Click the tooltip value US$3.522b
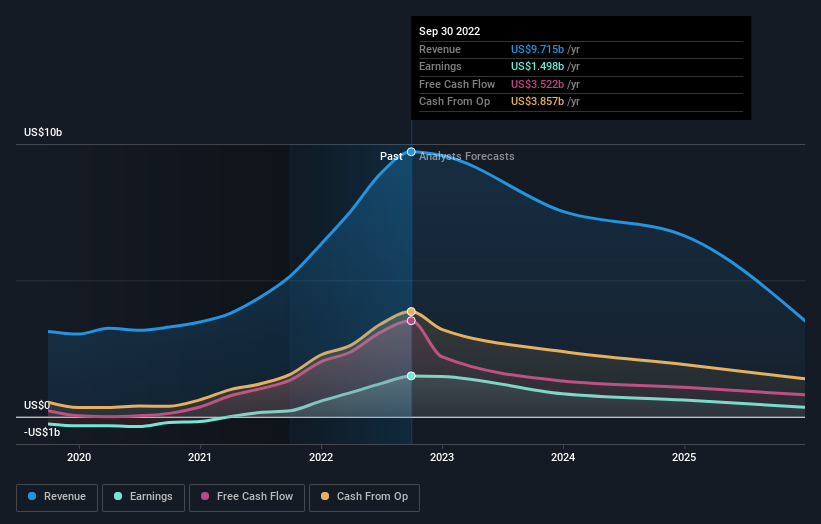 tap(537, 84)
